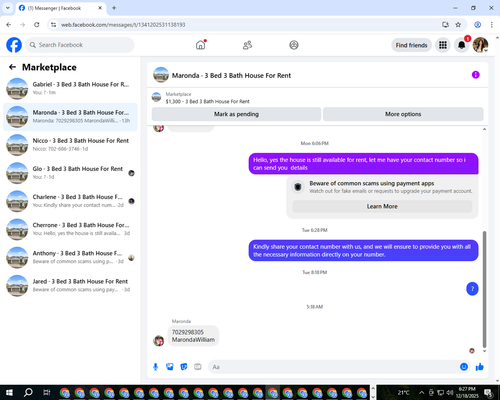Click the More options button
The height and width of the screenshot is (400, 500).
click(x=403, y=114)
